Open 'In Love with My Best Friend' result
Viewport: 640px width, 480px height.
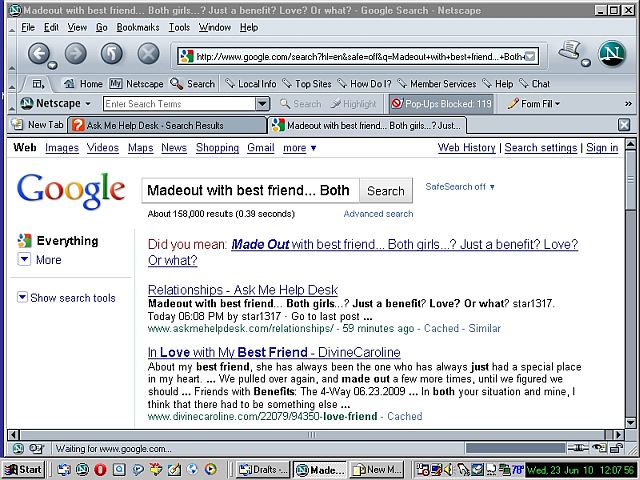coord(273,353)
